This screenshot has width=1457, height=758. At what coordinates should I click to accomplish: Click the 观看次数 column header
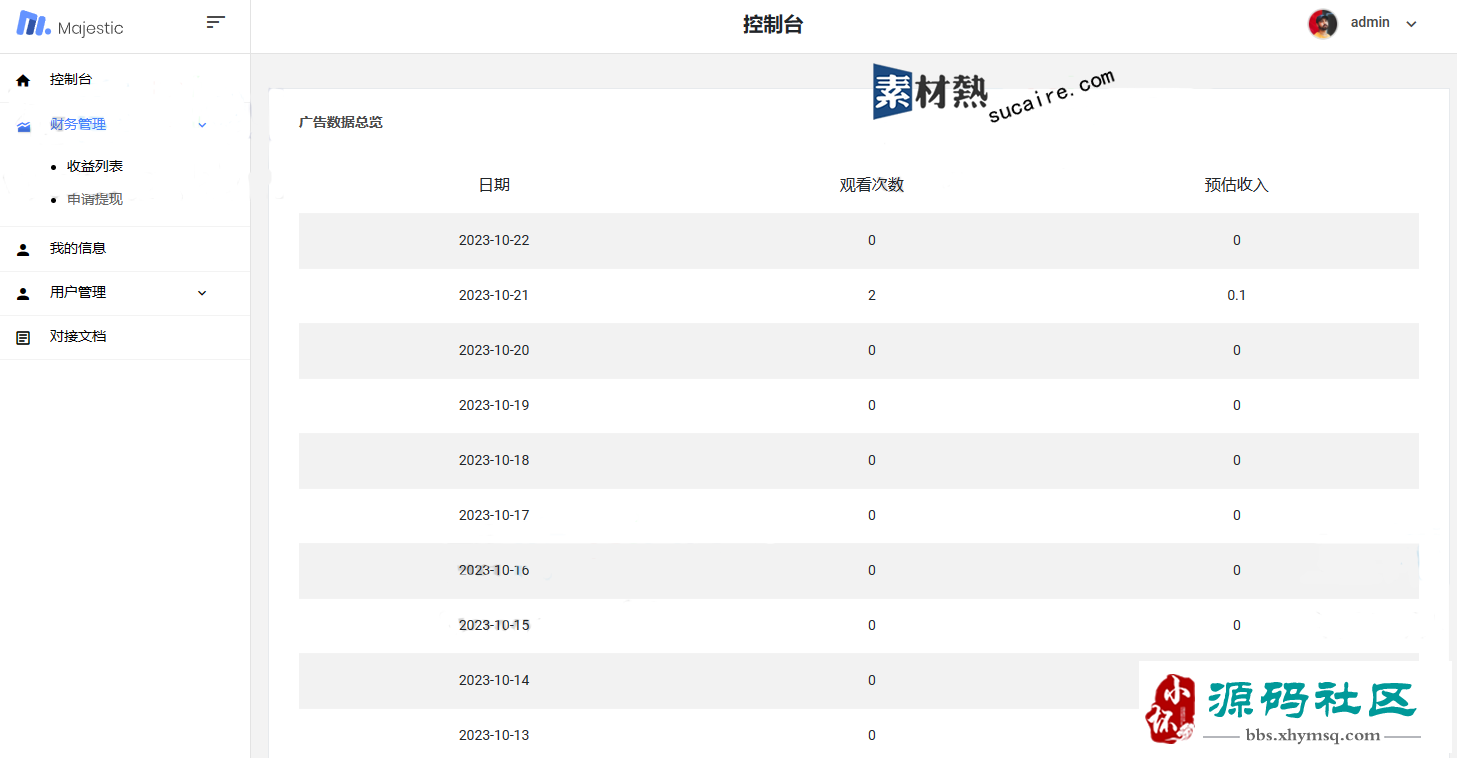pos(871,185)
